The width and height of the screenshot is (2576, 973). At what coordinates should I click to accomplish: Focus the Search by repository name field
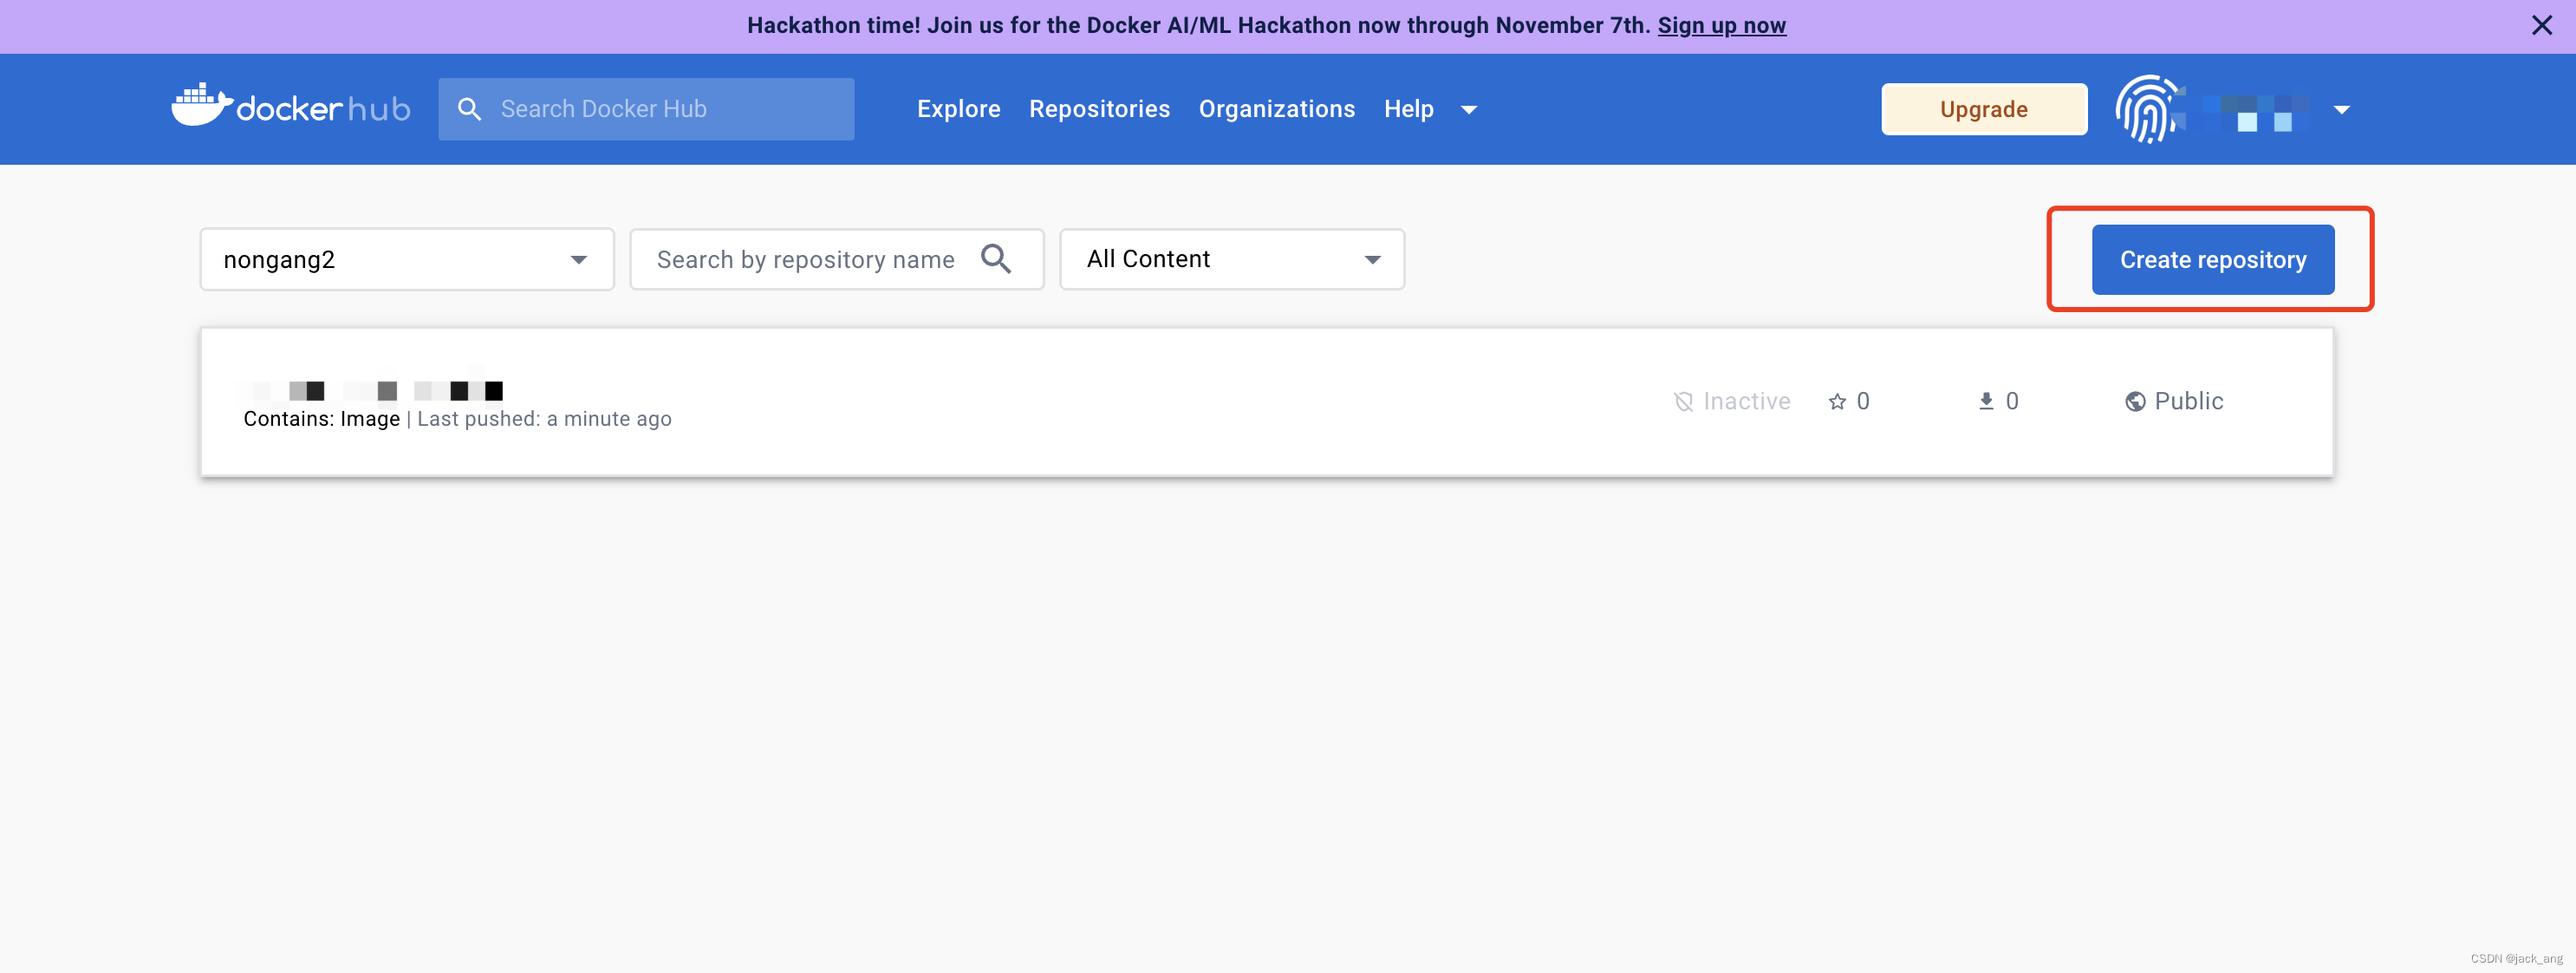coord(805,260)
